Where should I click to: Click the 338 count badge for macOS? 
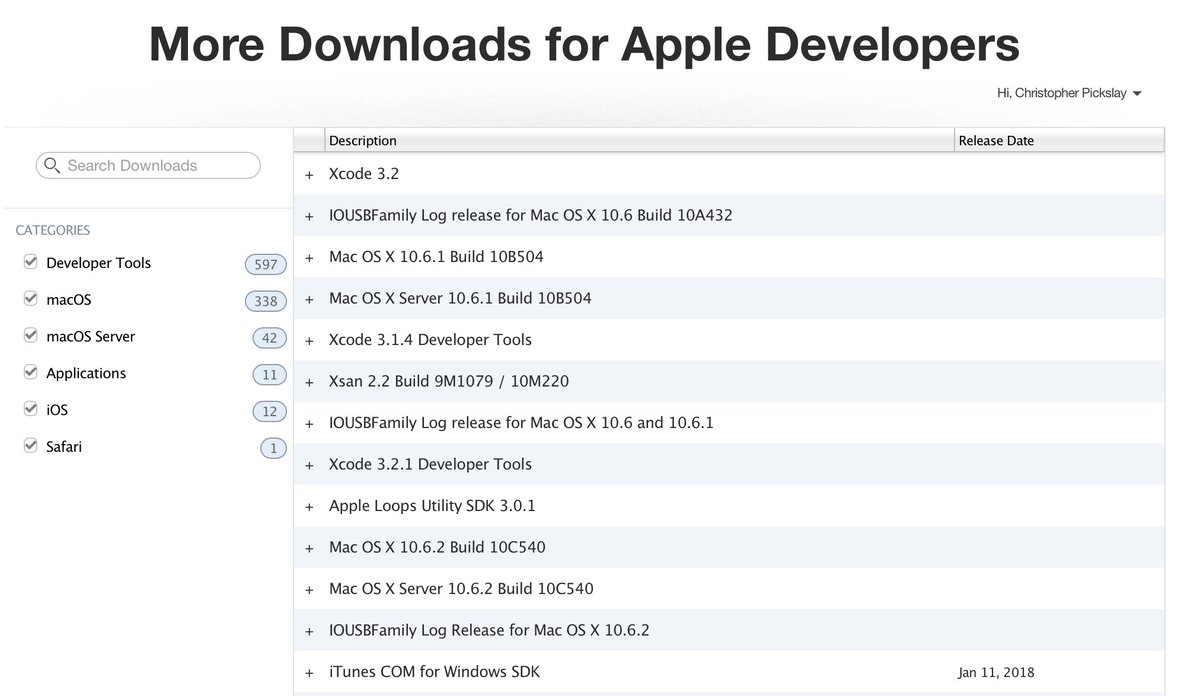point(265,301)
